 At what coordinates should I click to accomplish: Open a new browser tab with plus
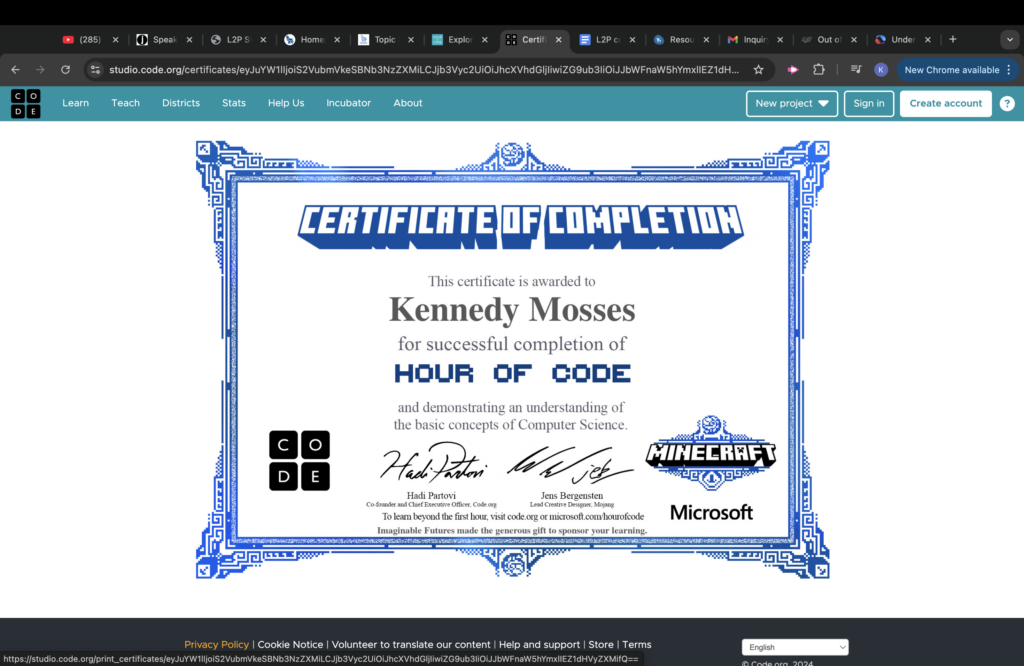pyautogui.click(x=953, y=40)
